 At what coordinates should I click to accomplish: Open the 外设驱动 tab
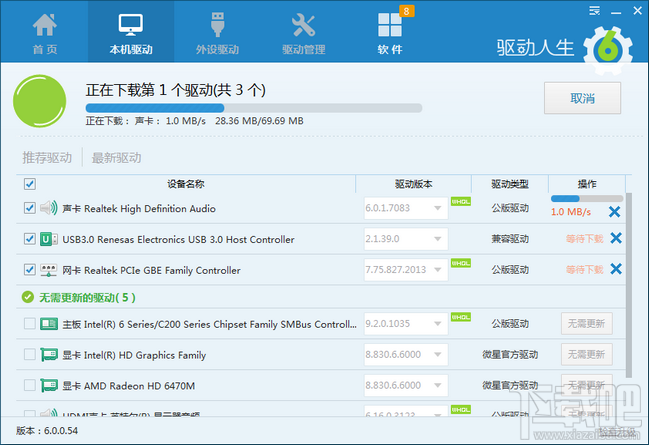tap(217, 33)
